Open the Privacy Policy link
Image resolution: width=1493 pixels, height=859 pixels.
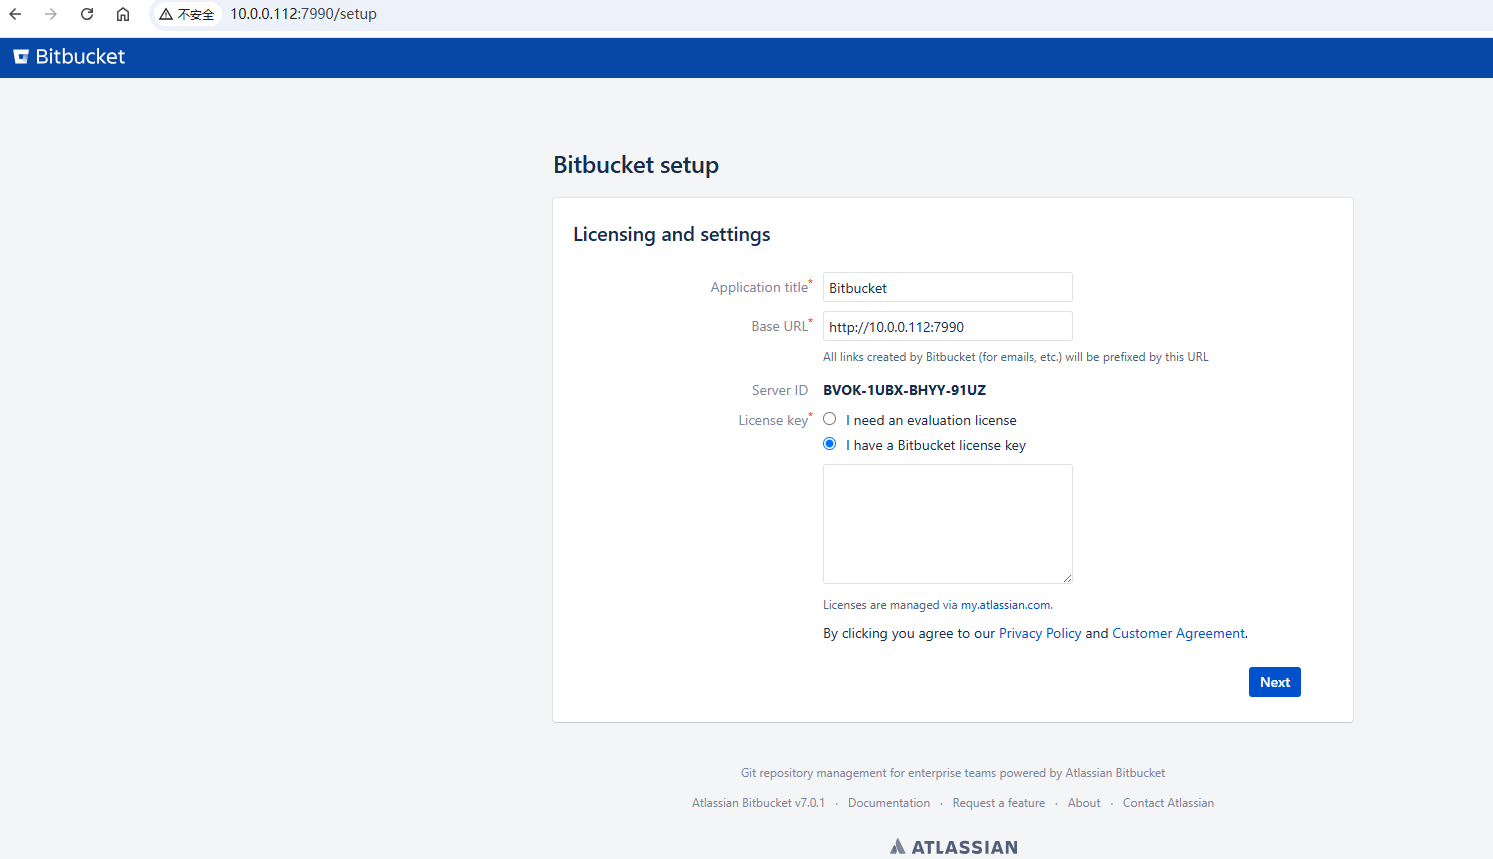point(1039,634)
